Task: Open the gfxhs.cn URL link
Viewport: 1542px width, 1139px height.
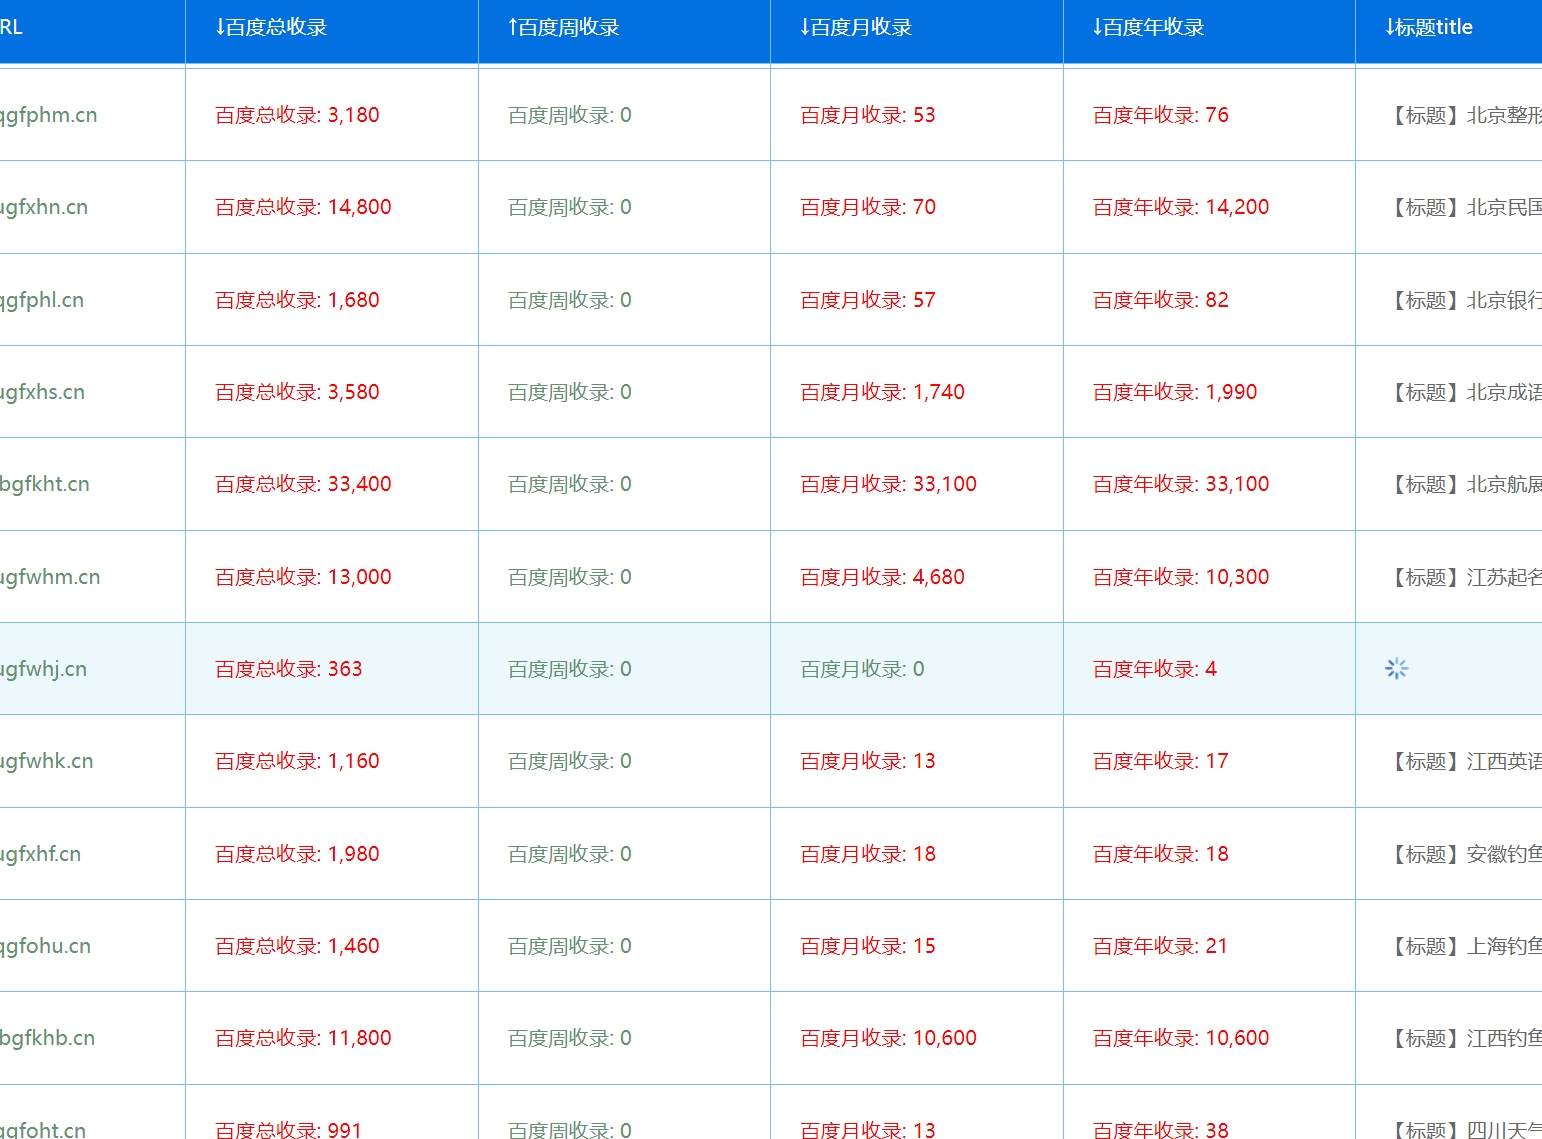Action: pyautogui.click(x=42, y=393)
